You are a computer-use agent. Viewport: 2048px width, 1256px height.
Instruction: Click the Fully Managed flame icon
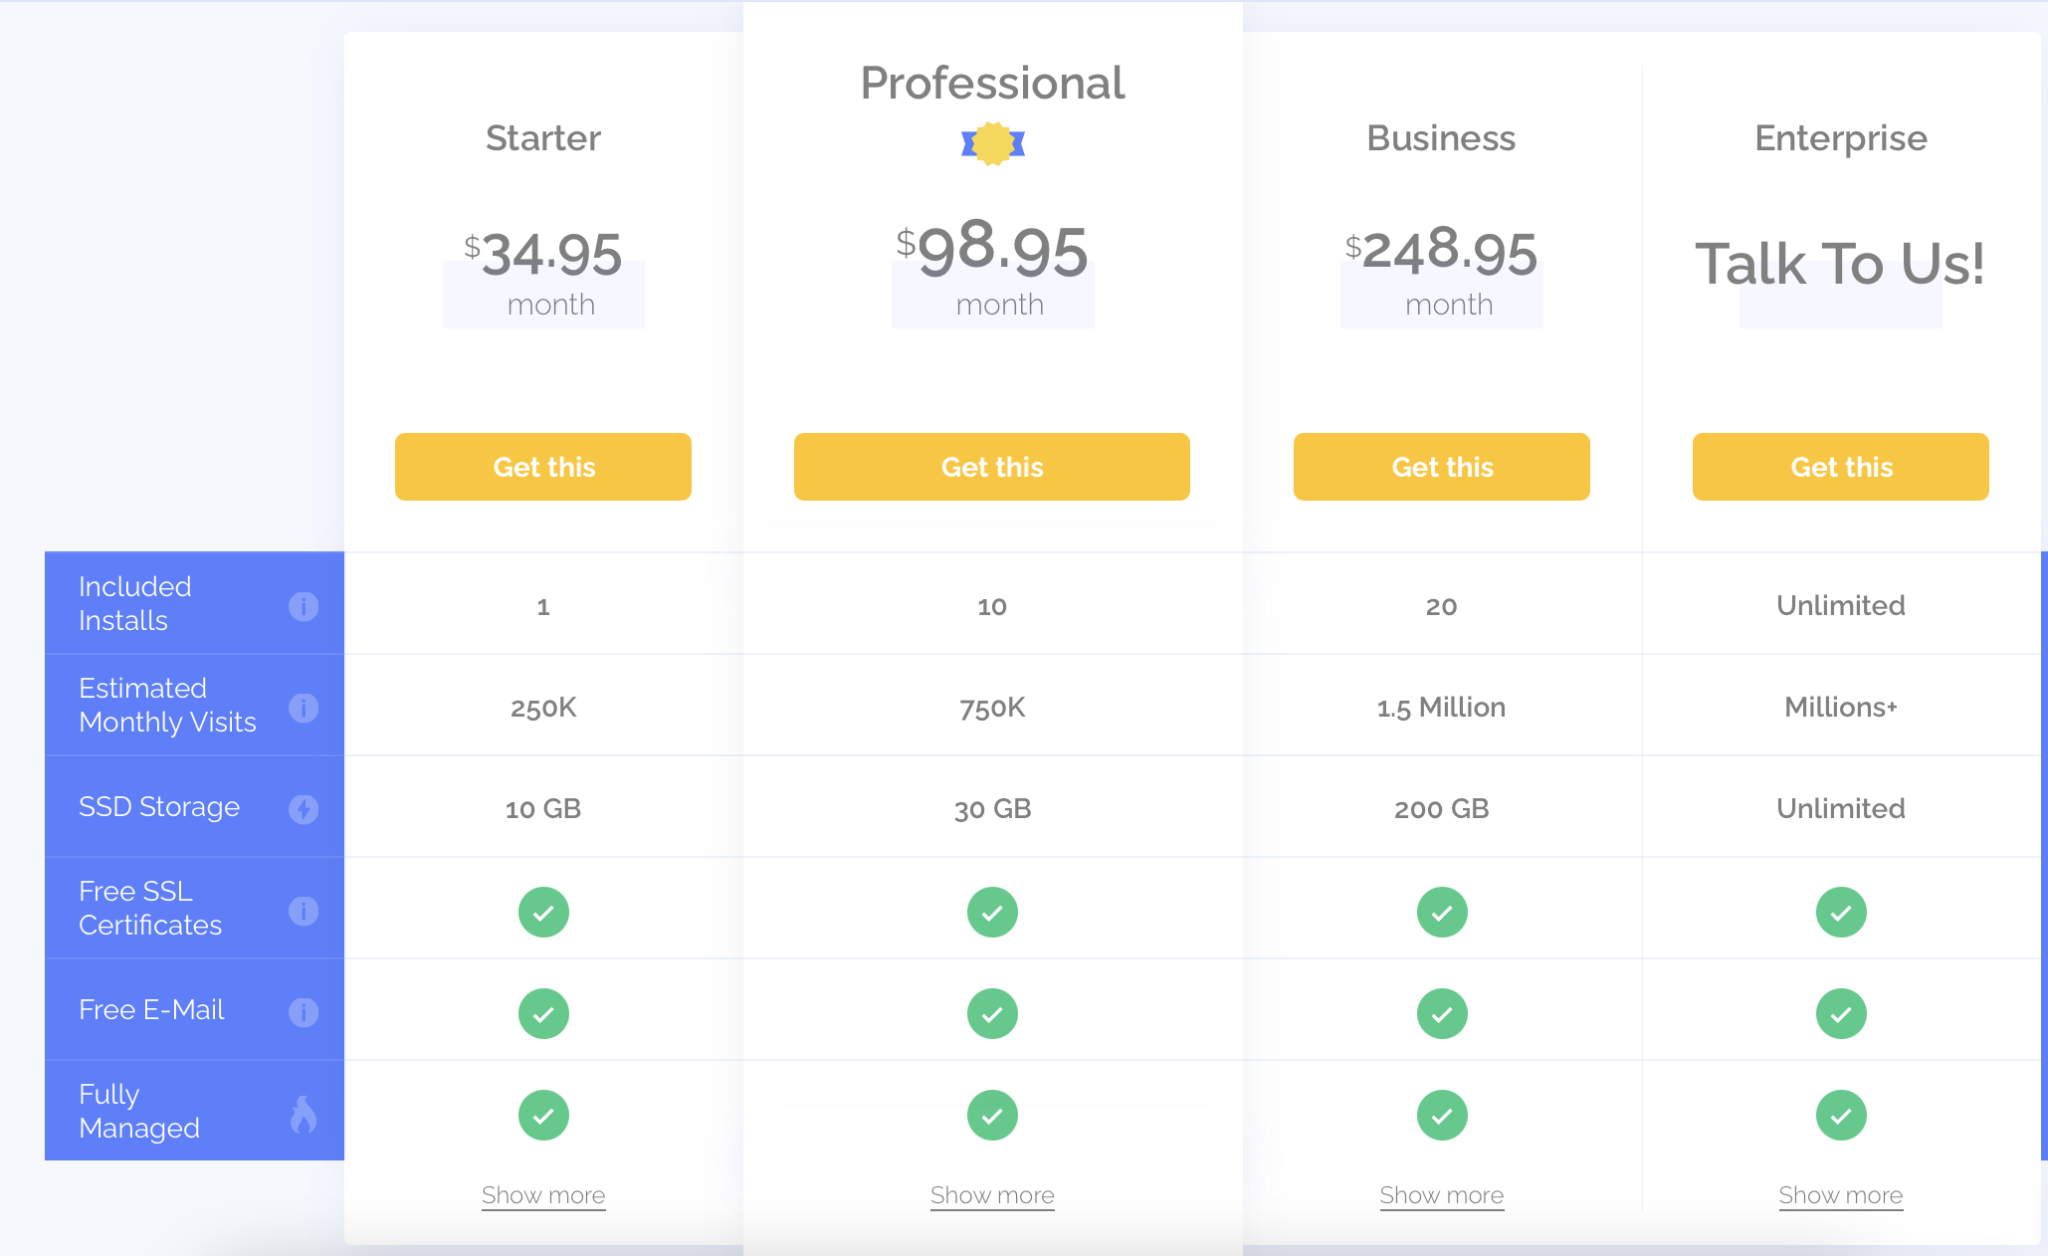coord(304,1114)
